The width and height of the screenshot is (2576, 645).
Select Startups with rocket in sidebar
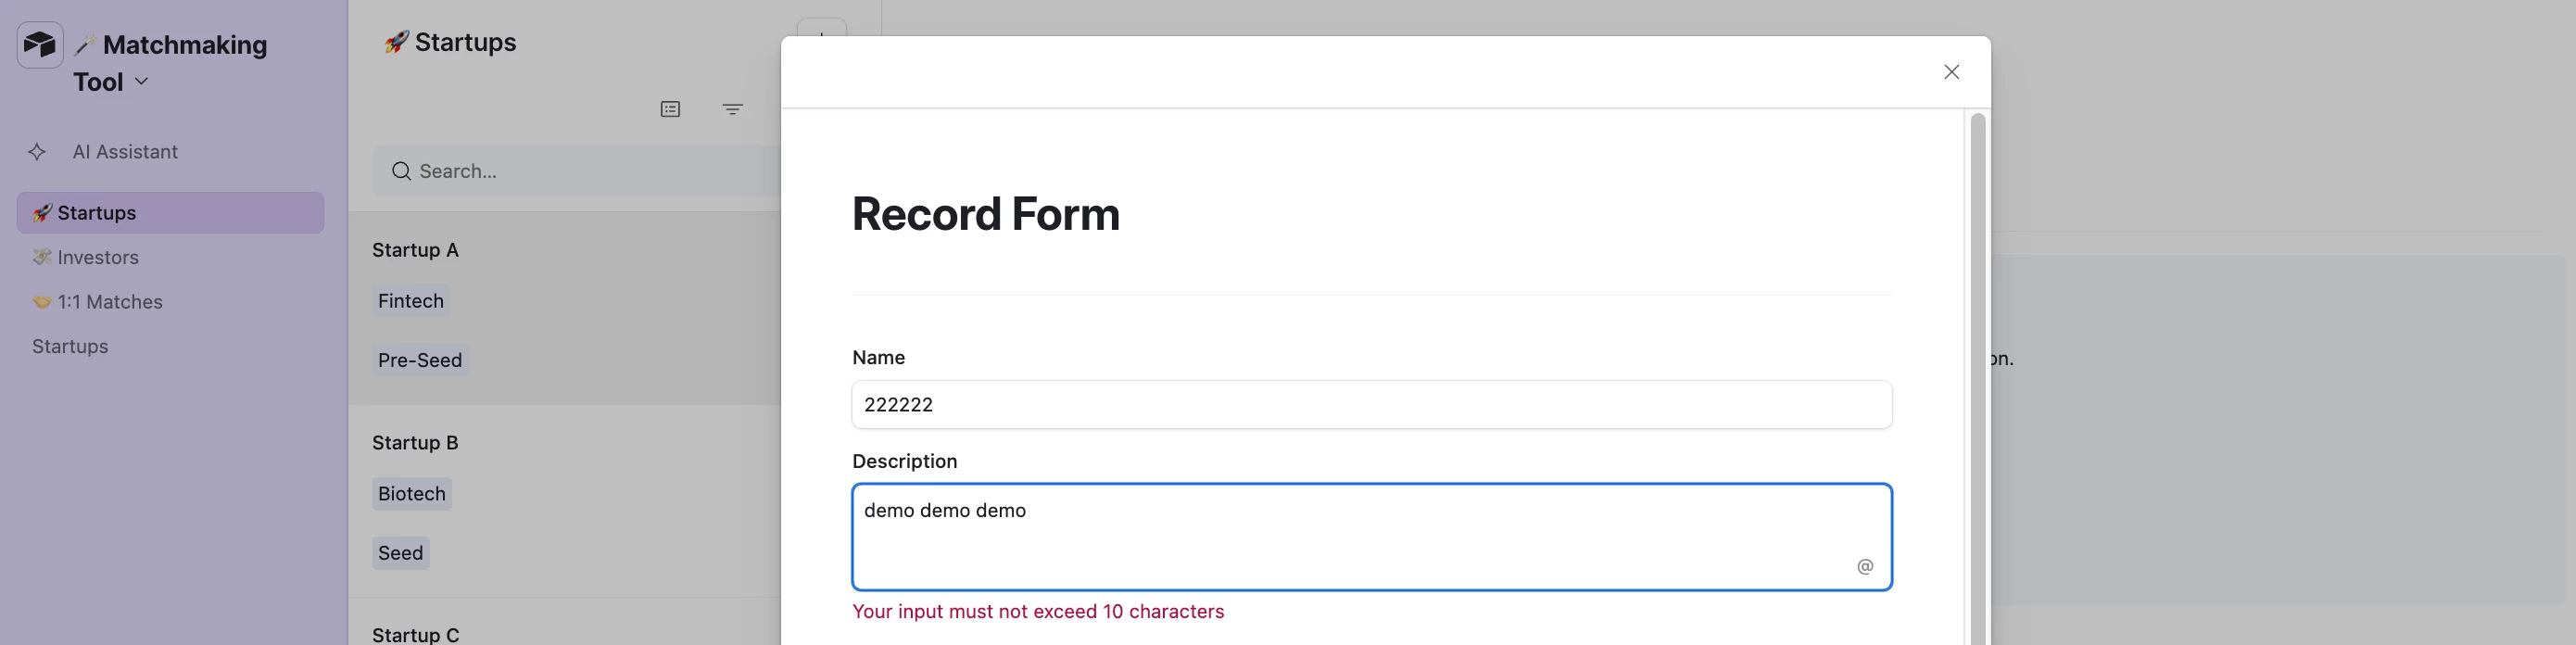(170, 213)
